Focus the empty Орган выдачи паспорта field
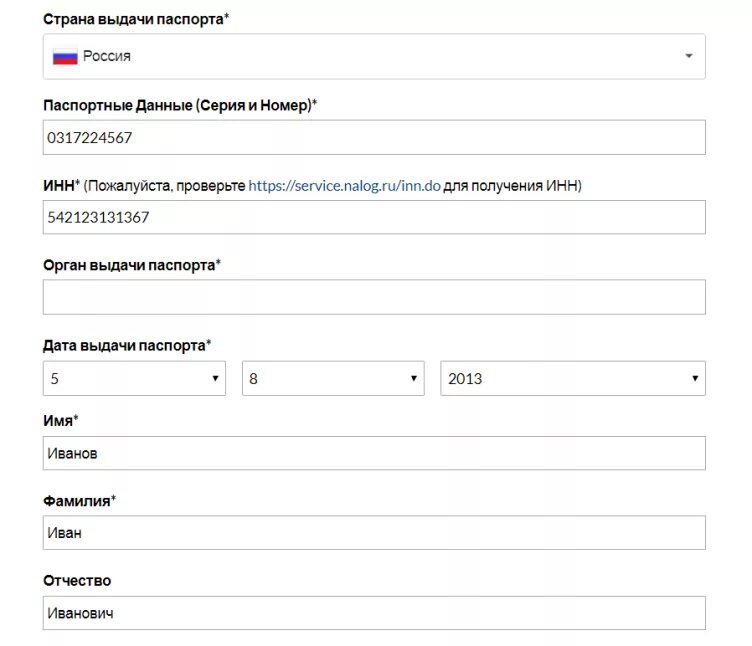Screen dimensions: 752x646 point(373,297)
